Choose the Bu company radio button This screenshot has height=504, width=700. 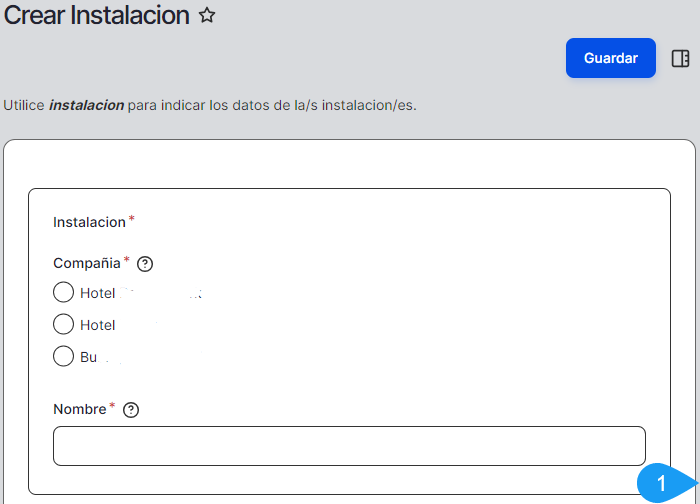[x=63, y=356]
